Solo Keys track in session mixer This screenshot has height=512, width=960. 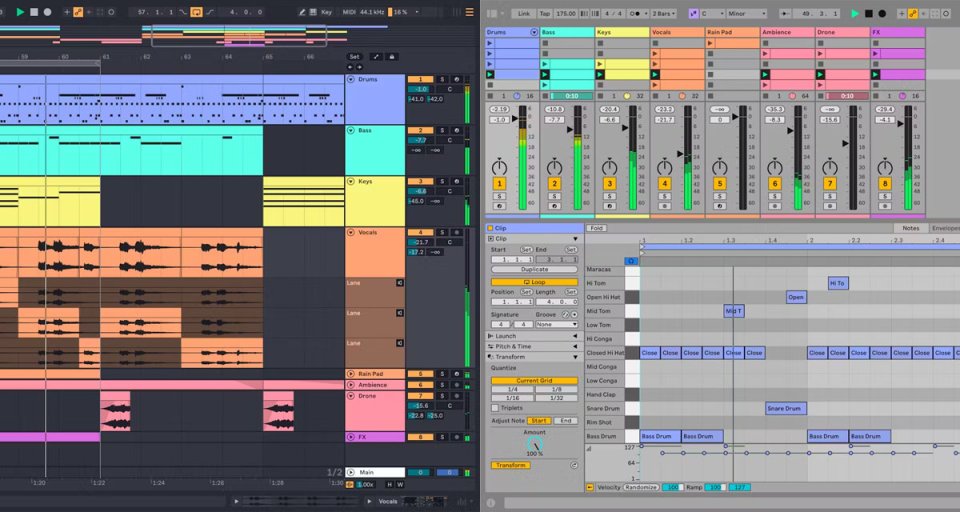point(609,197)
